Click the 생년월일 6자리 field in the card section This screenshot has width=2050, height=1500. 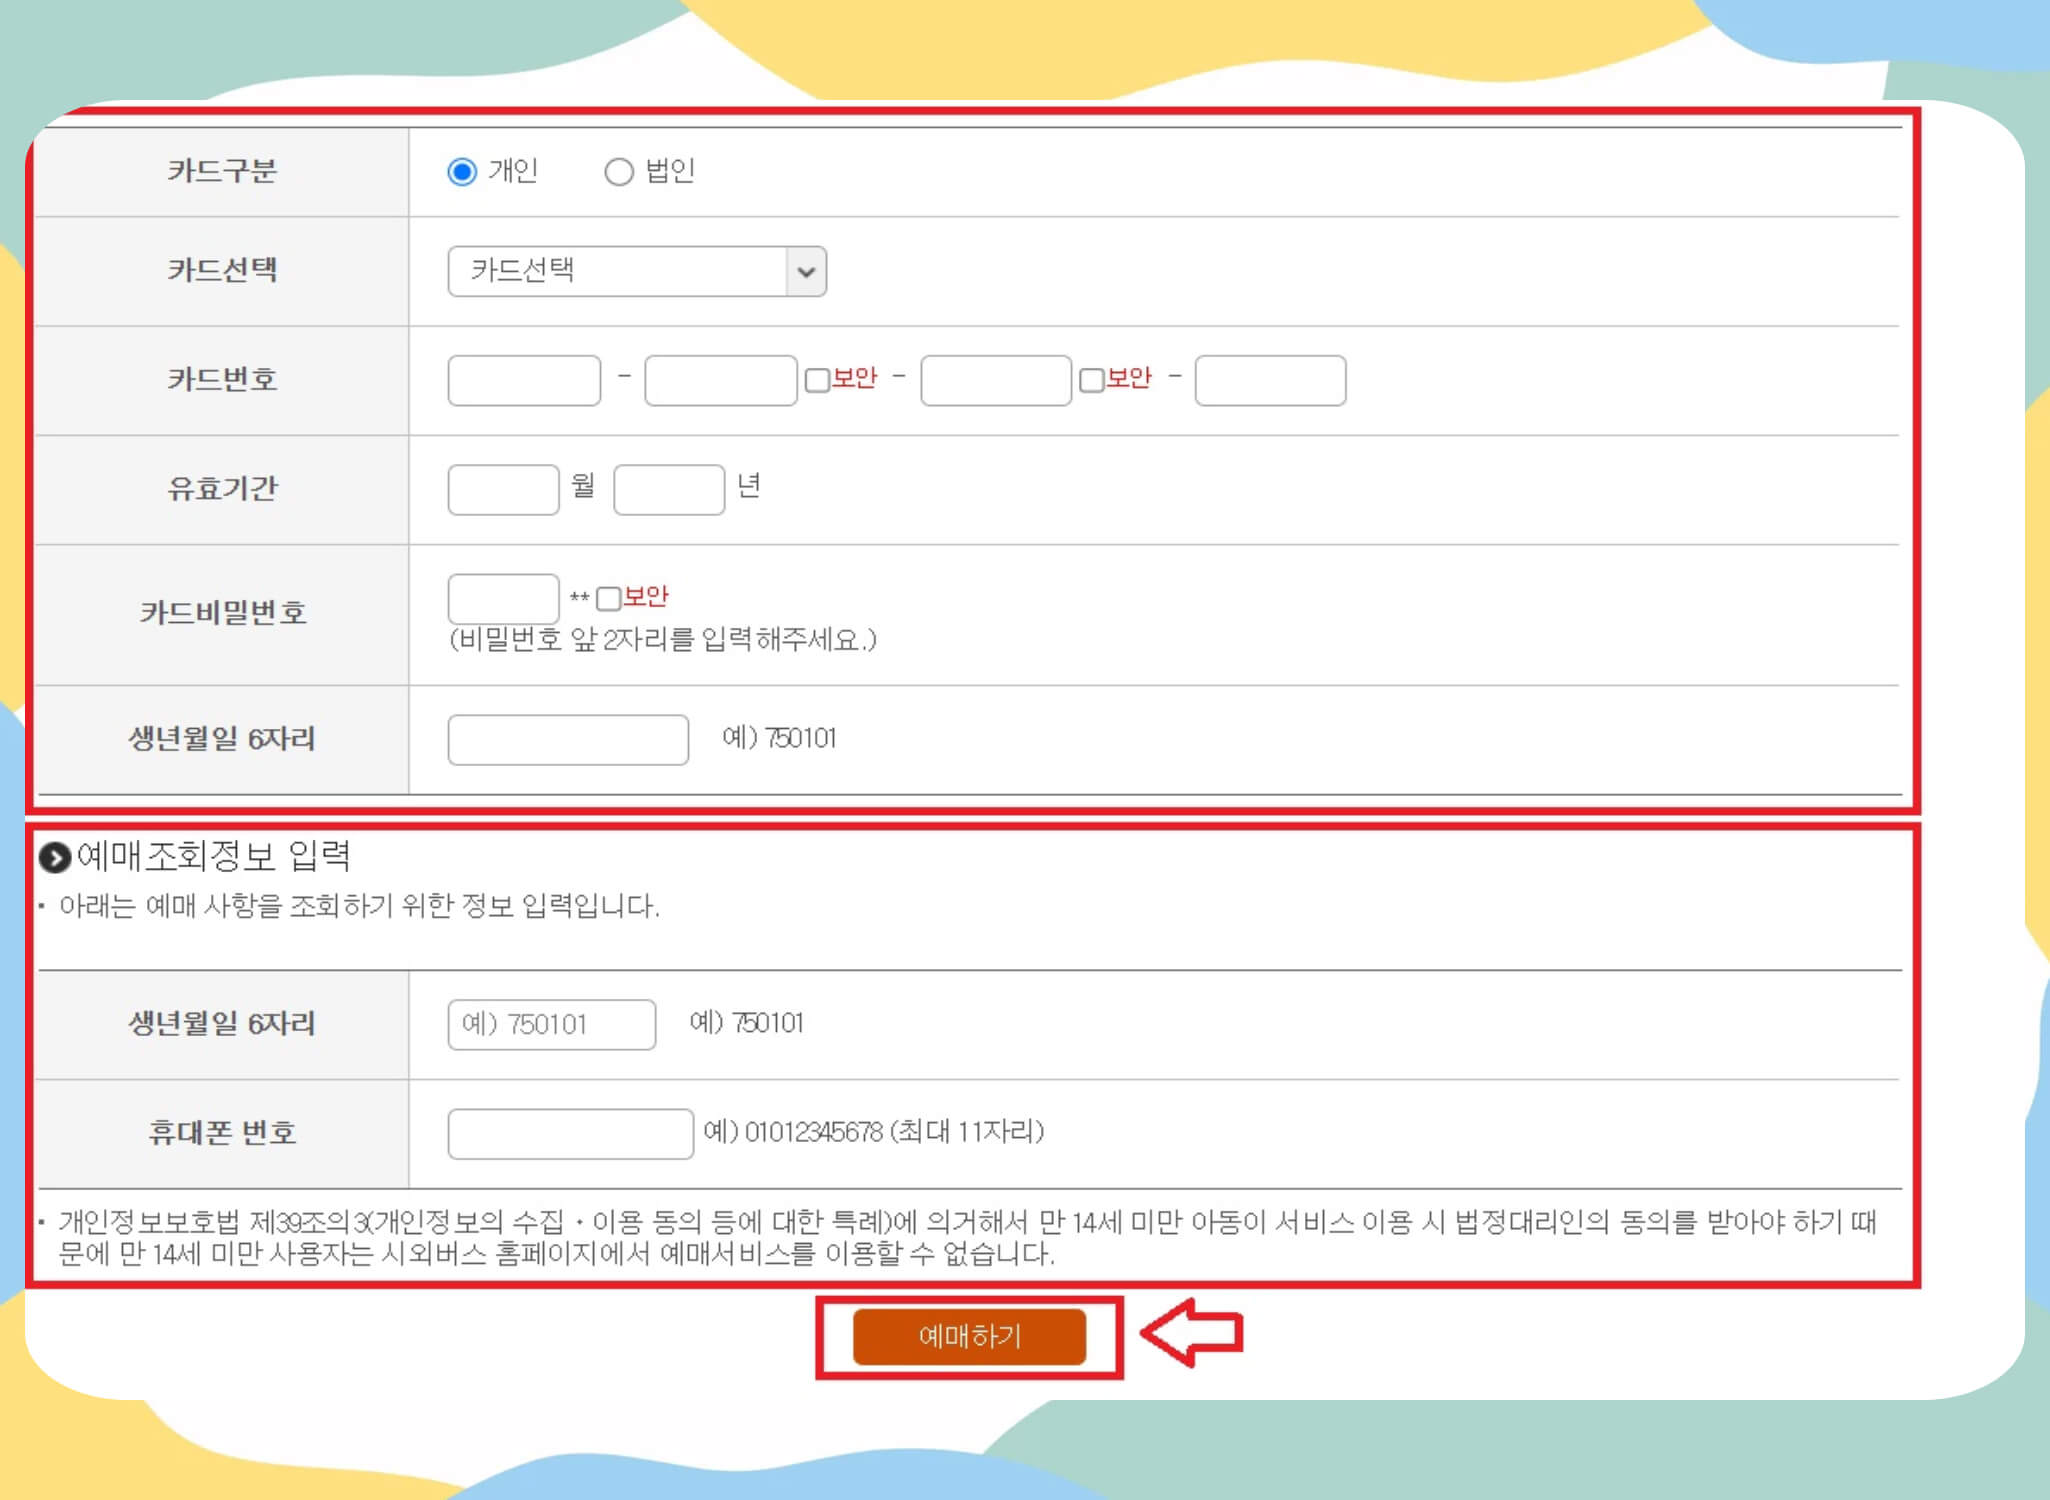click(568, 740)
